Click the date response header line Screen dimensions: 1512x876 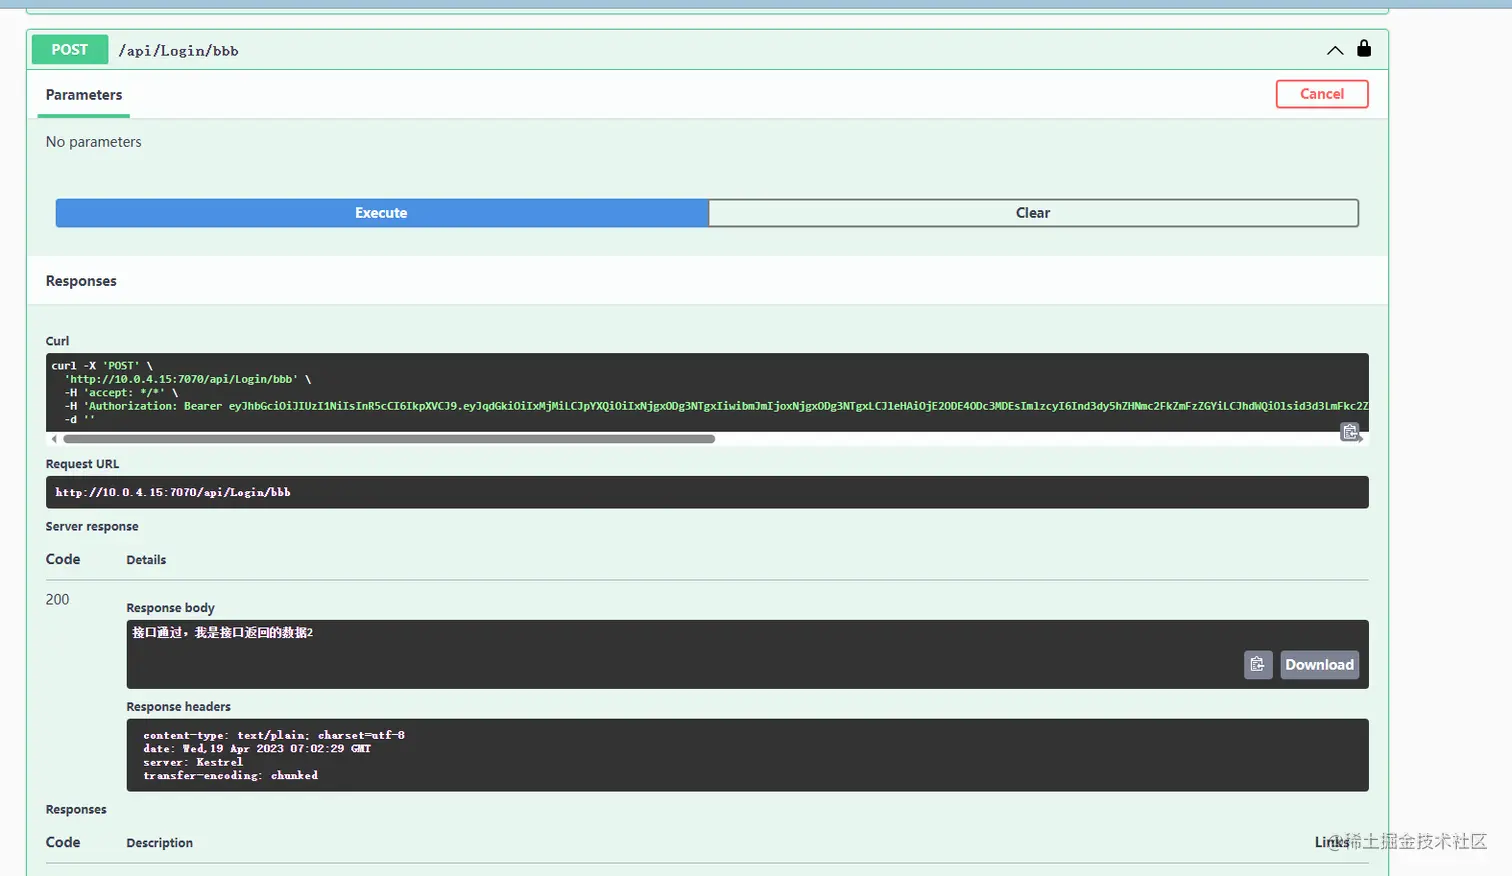pyautogui.click(x=257, y=748)
